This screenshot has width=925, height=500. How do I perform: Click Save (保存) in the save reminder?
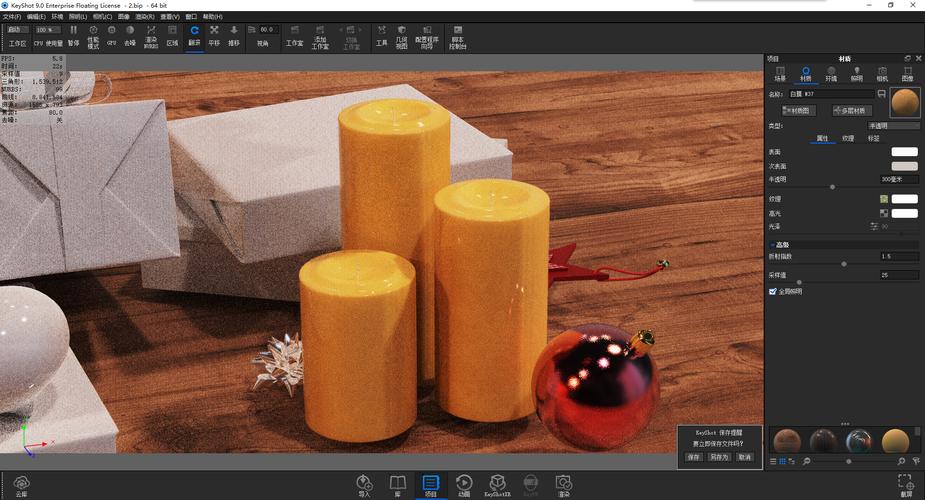[694, 457]
